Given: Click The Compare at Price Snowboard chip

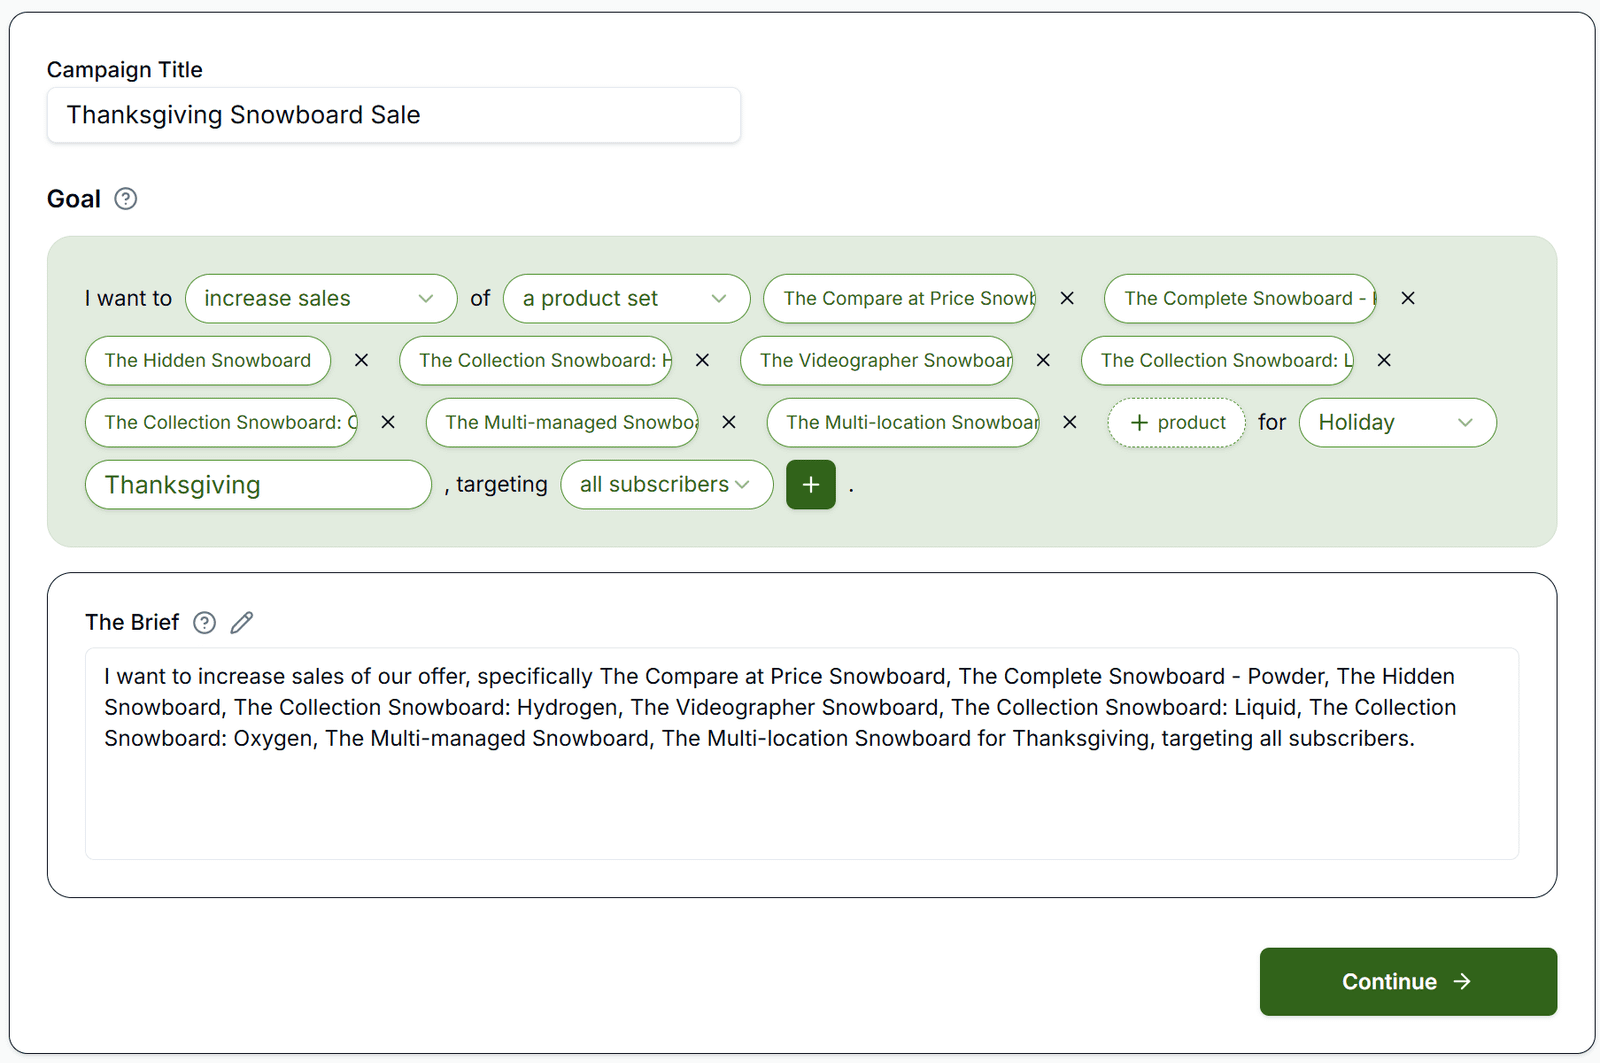Looking at the screenshot, I should 900,299.
